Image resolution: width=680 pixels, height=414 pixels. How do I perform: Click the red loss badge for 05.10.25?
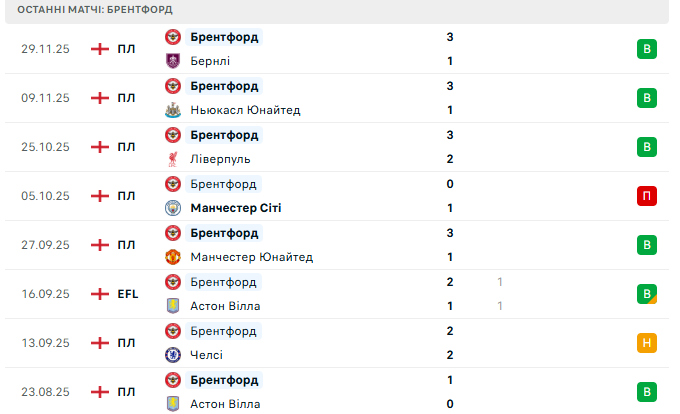[646, 196]
